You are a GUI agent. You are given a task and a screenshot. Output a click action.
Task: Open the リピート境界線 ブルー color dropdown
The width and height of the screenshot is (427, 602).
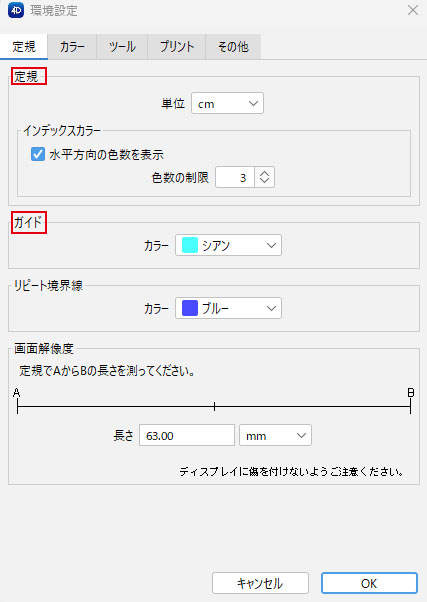(x=228, y=308)
